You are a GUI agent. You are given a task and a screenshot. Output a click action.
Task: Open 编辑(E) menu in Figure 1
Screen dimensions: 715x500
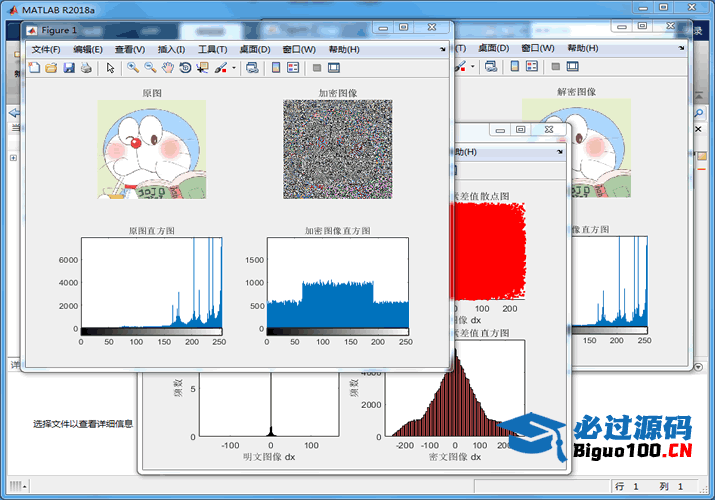click(x=88, y=49)
